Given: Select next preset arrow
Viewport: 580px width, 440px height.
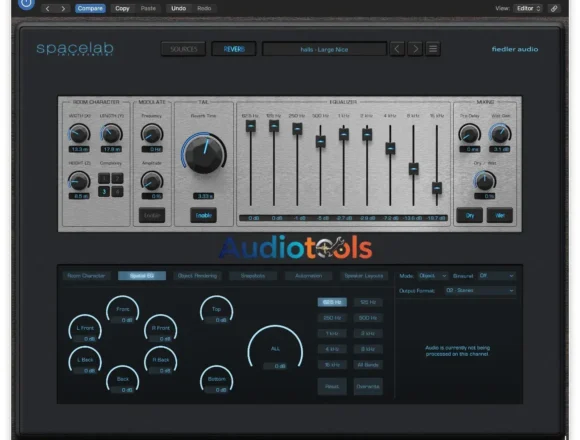Looking at the screenshot, I should pyautogui.click(x=415, y=49).
